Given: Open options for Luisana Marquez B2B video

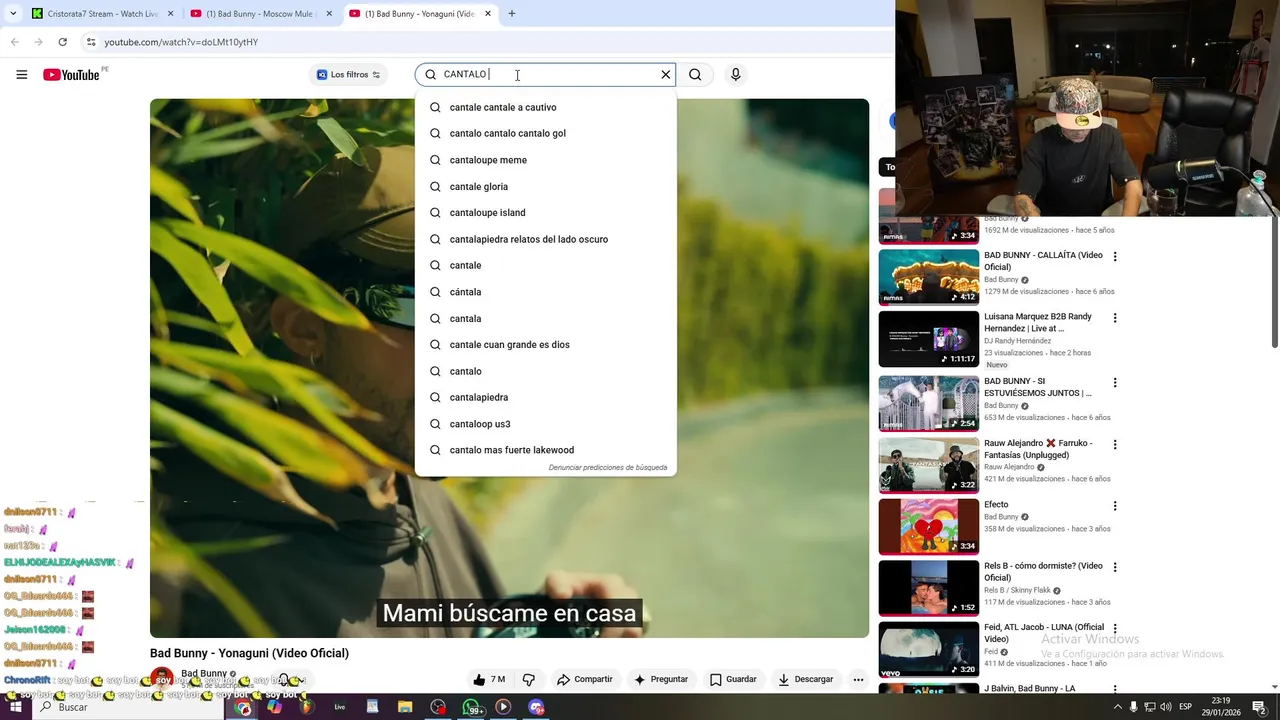Looking at the screenshot, I should pos(1115,318).
